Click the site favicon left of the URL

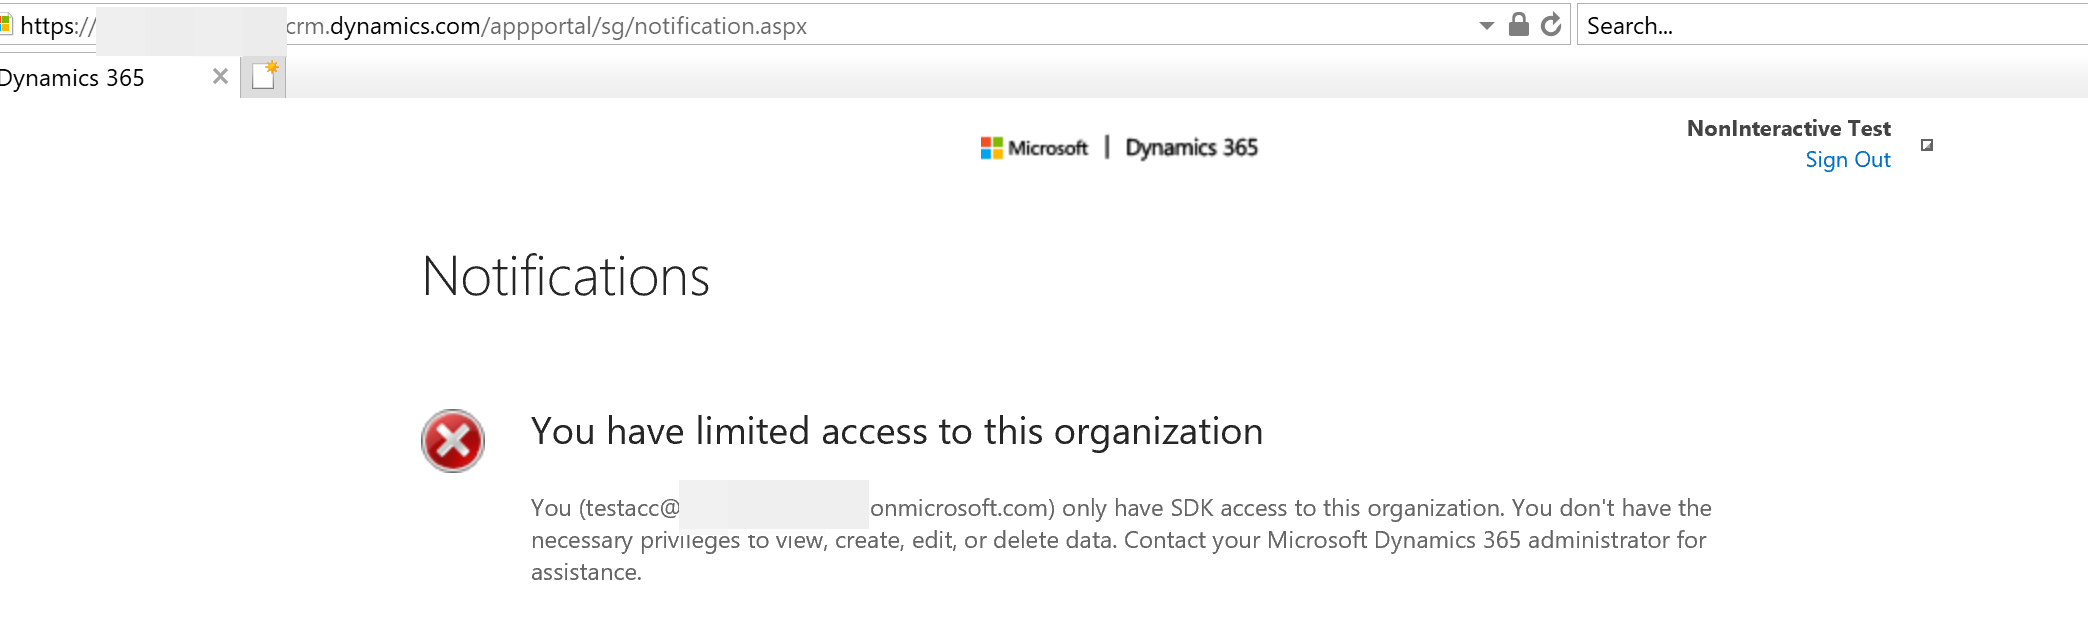click(5, 24)
